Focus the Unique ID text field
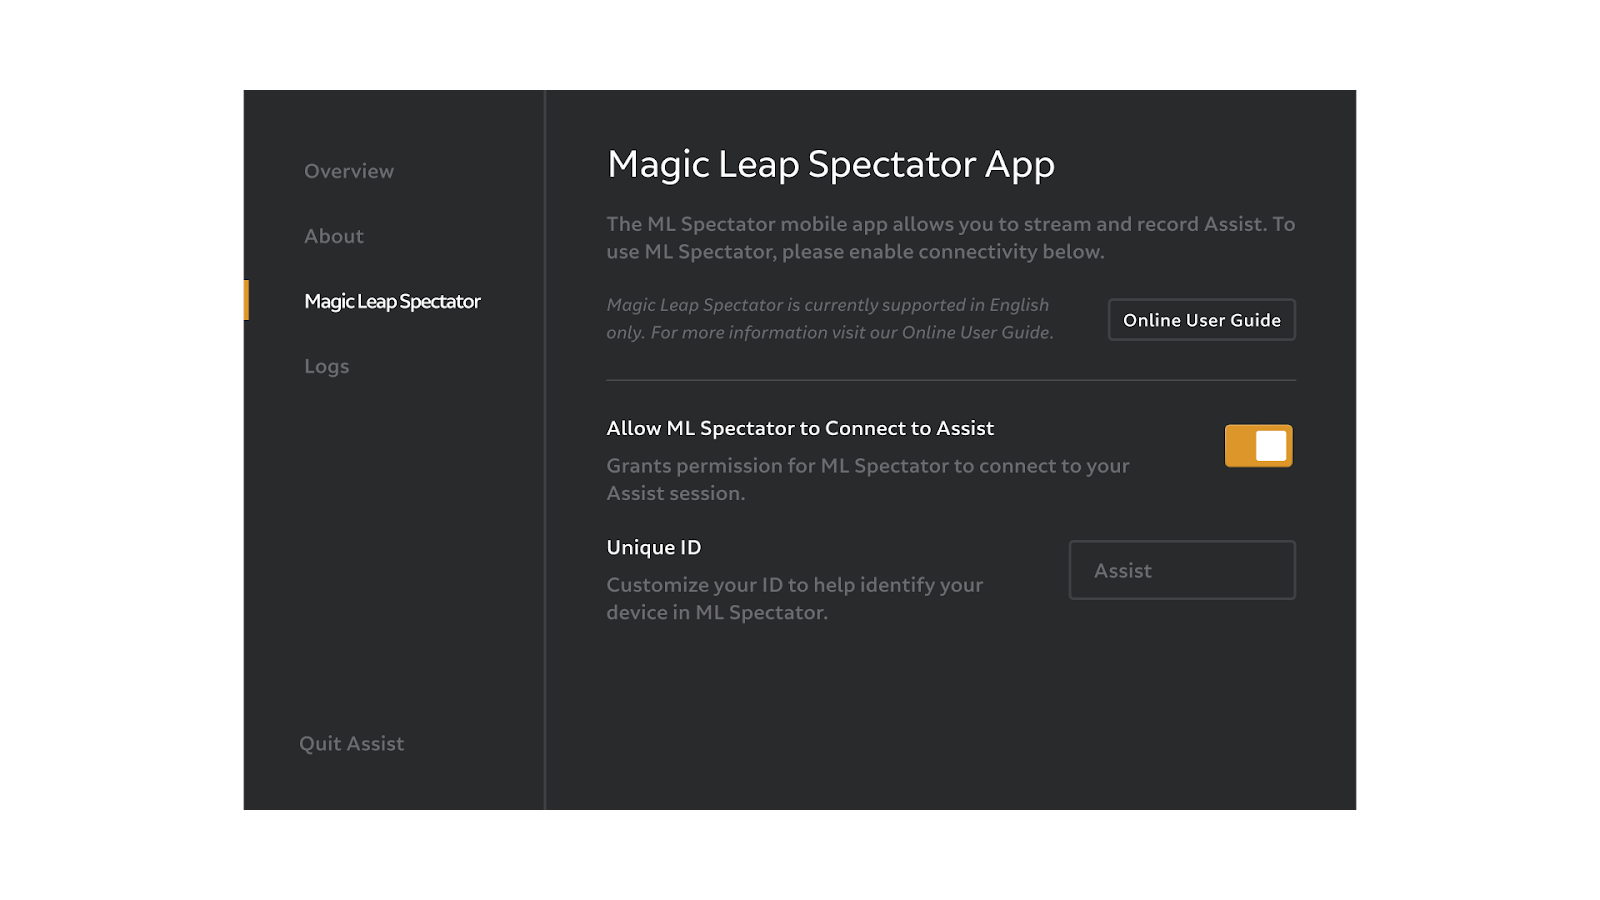Viewport: 1600px width, 900px height. pos(1182,570)
